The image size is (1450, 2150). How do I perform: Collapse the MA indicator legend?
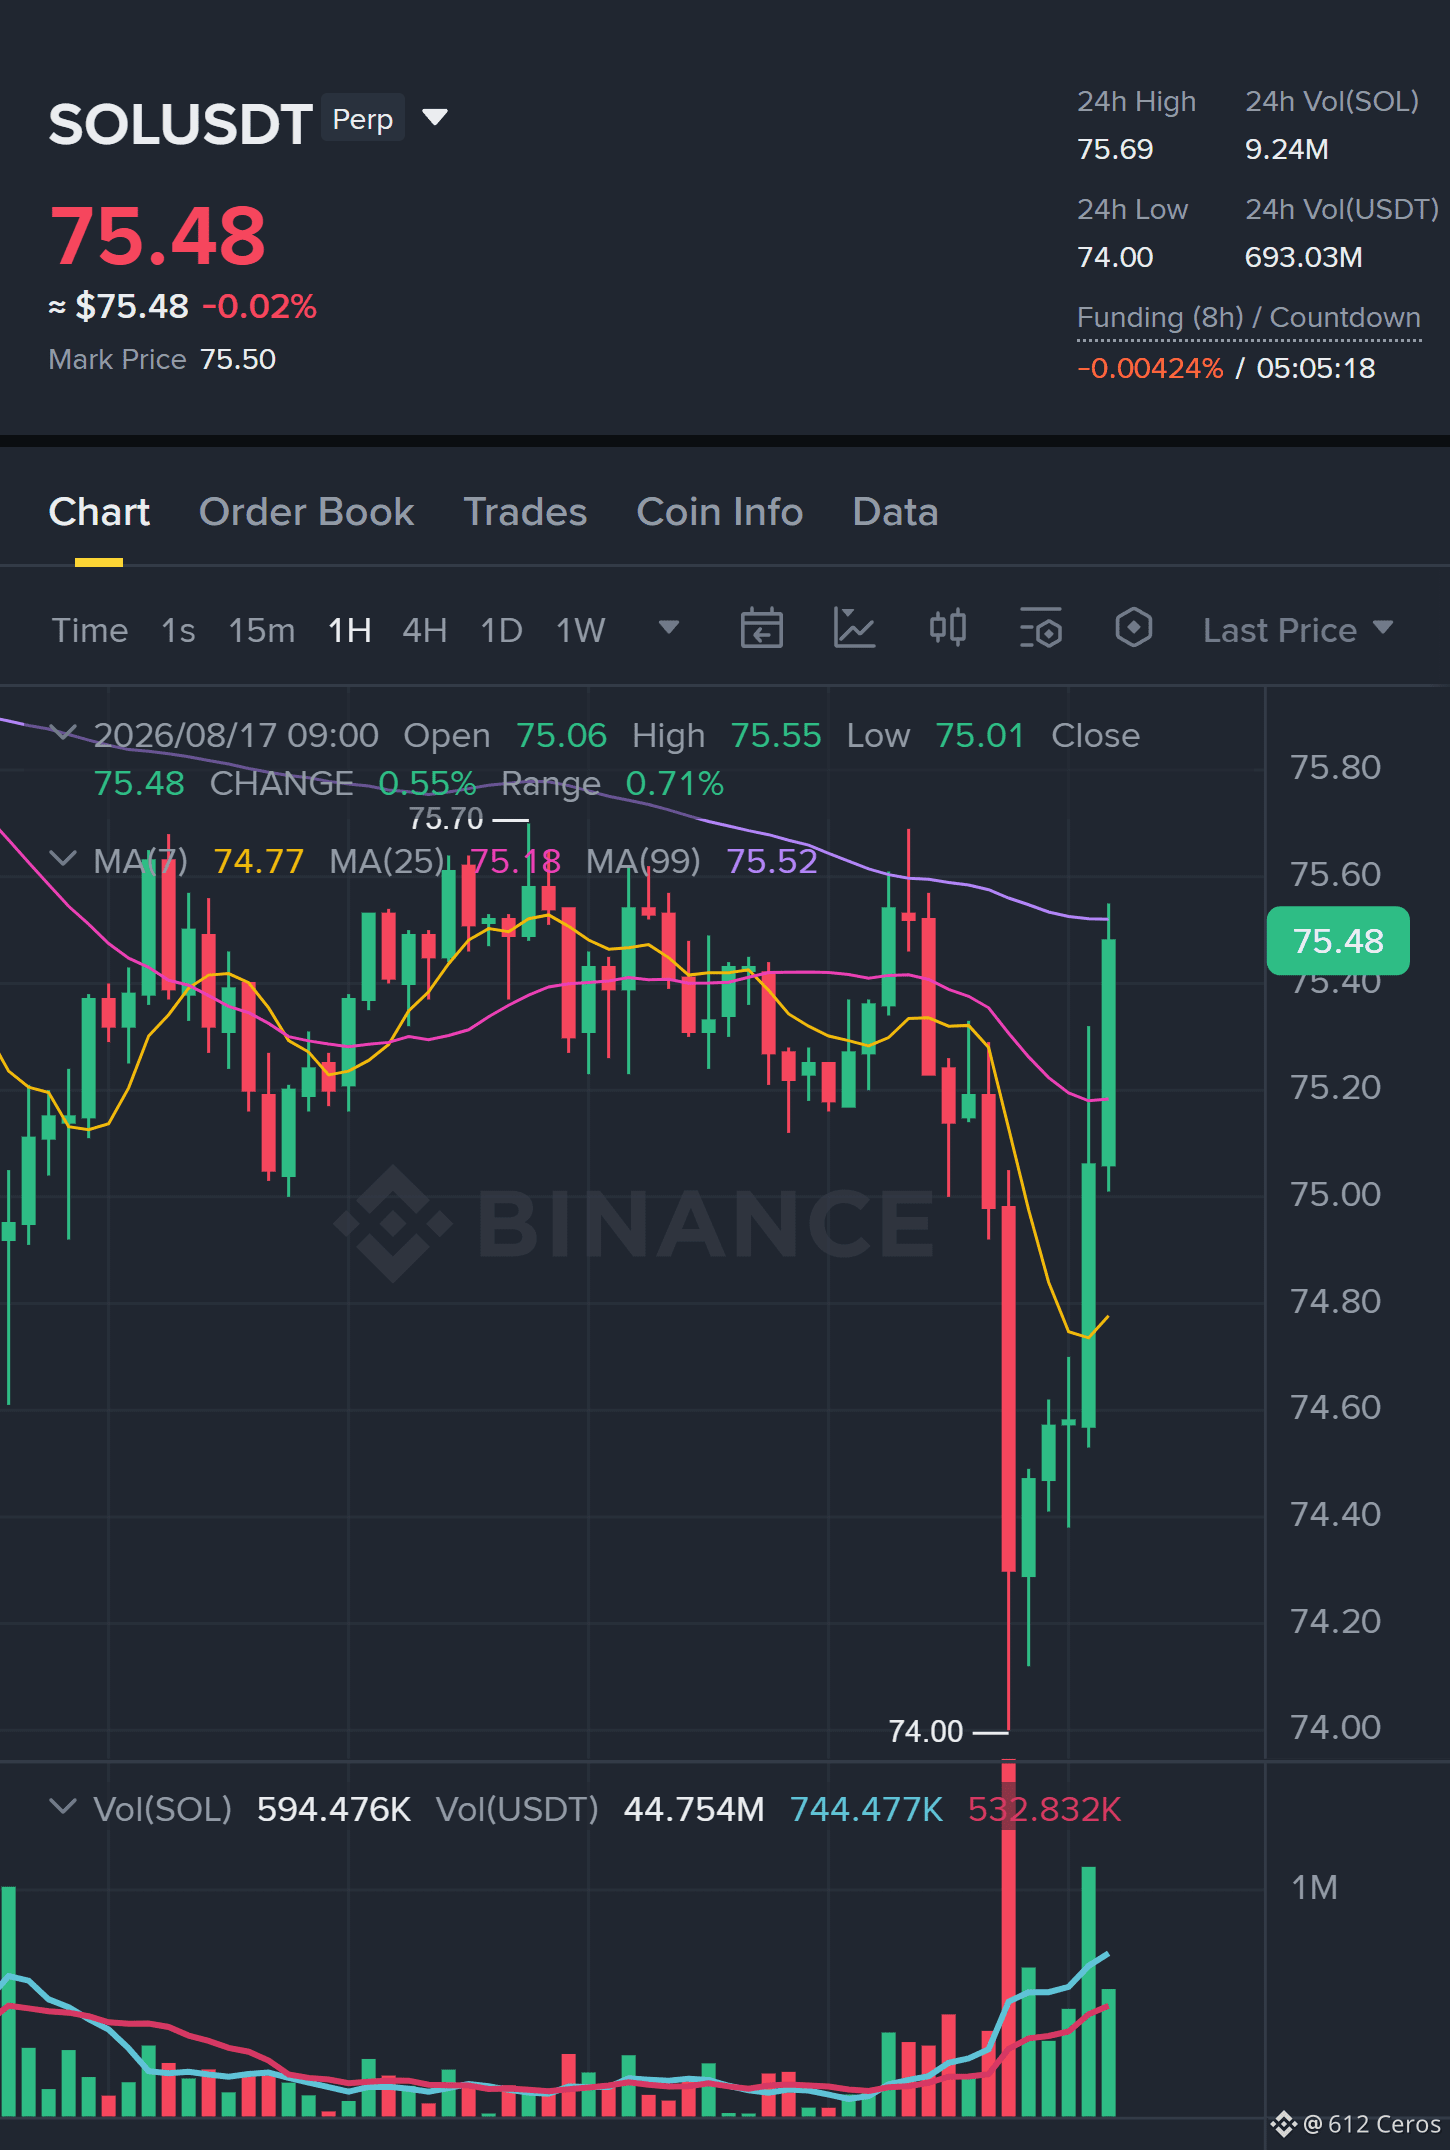63,859
